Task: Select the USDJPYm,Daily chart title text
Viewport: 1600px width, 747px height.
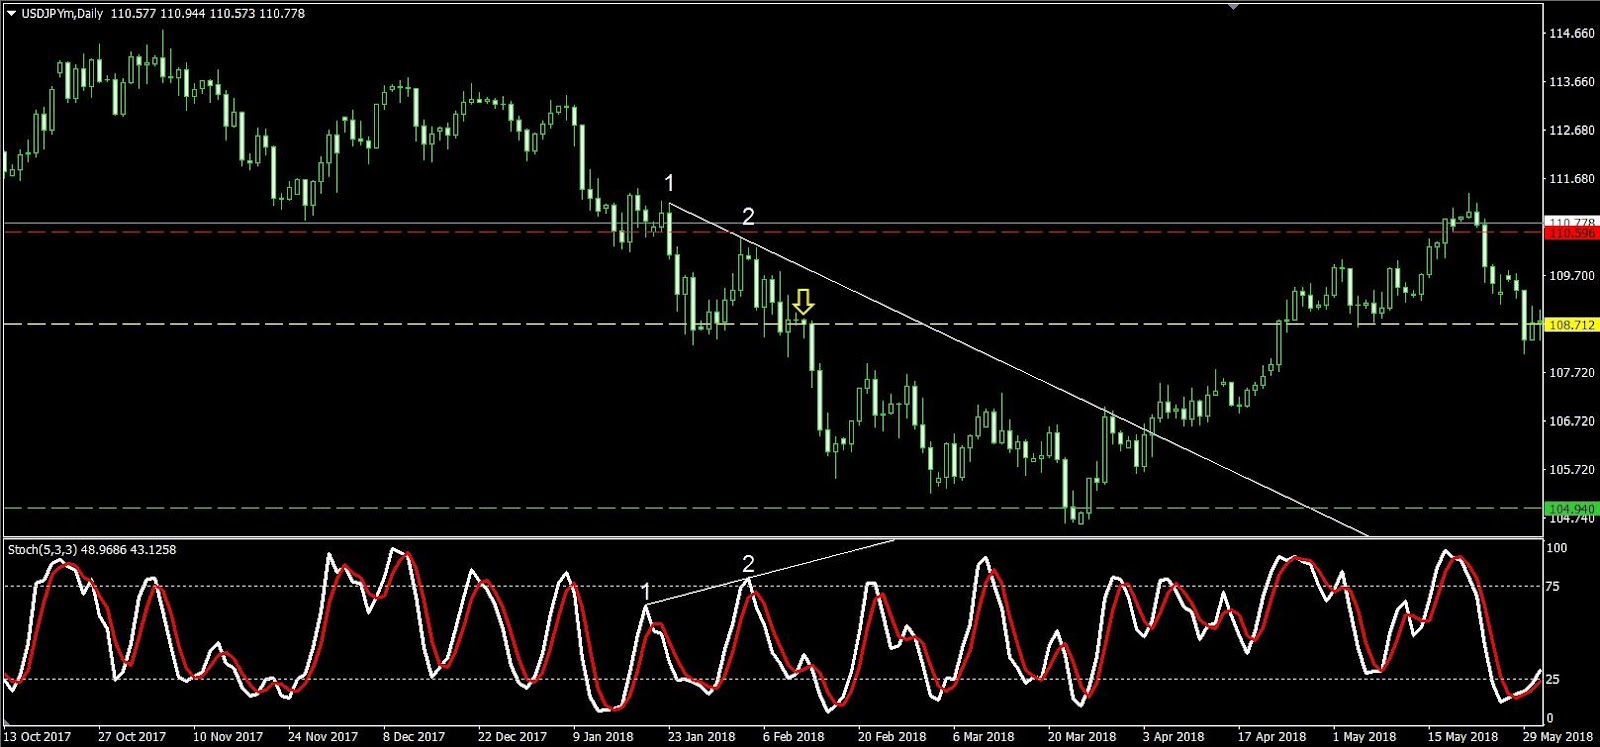Action: tap(62, 13)
